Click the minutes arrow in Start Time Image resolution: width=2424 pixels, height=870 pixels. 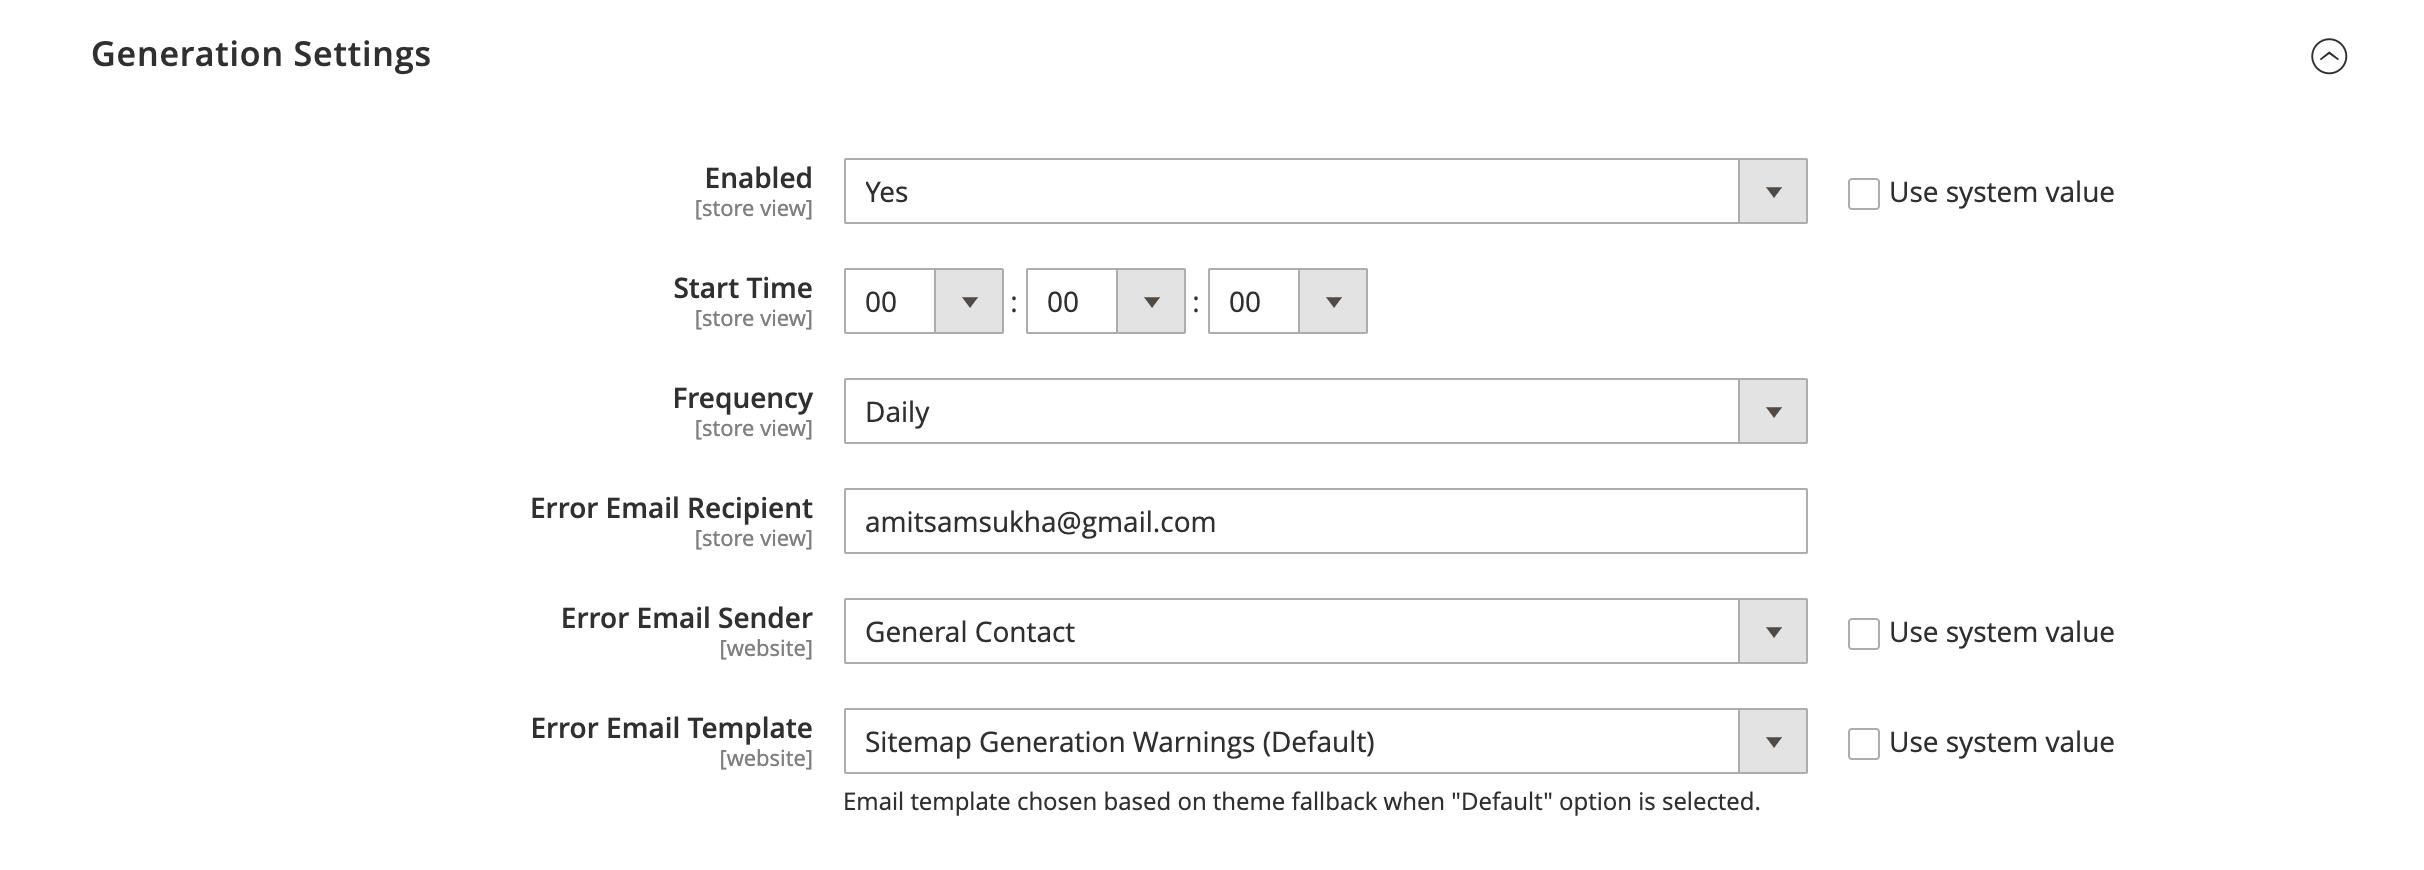click(1151, 301)
